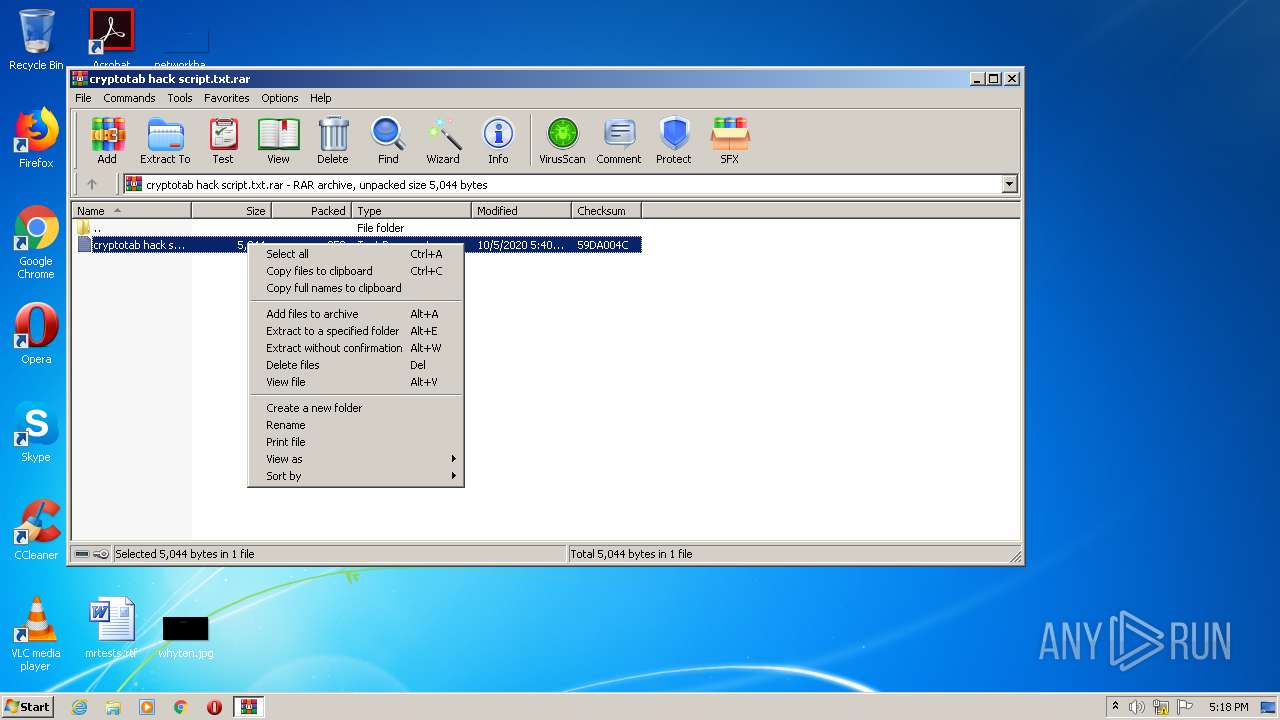
Task: Click Opera icon in taskbar
Action: coord(214,707)
